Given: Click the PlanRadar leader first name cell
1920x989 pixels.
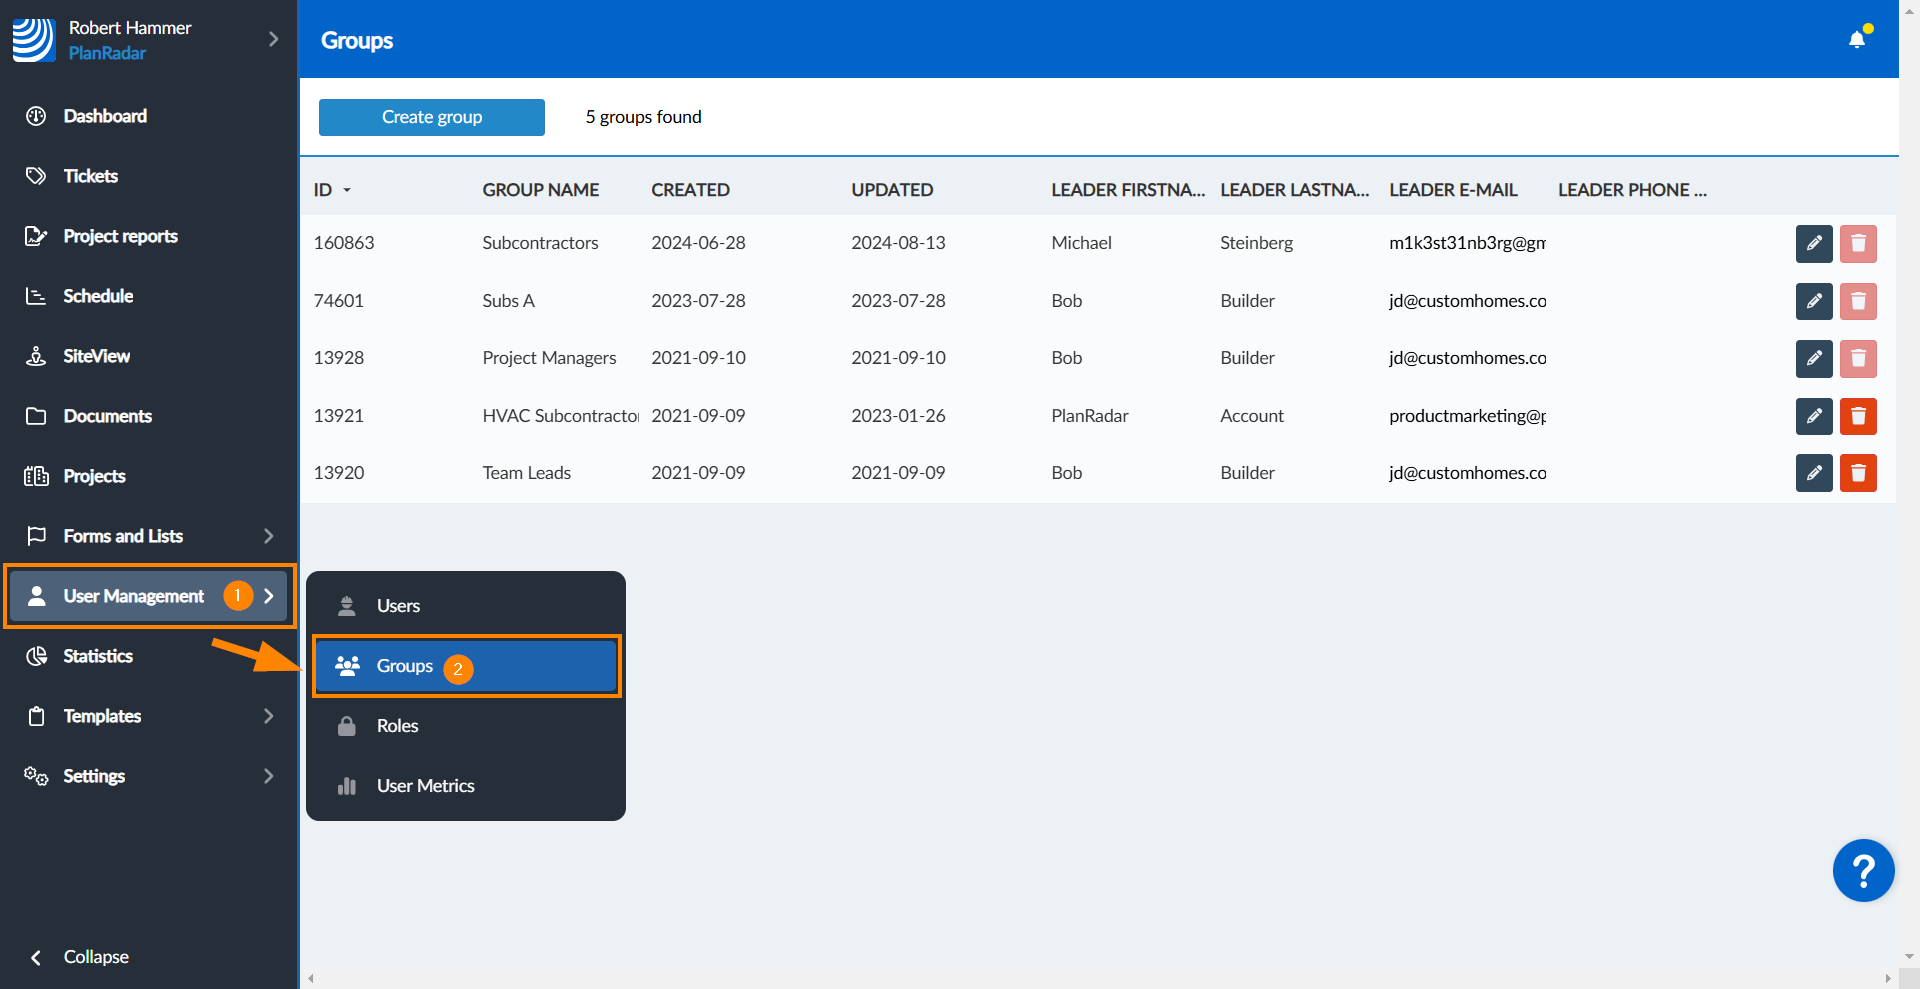Looking at the screenshot, I should 1089,416.
